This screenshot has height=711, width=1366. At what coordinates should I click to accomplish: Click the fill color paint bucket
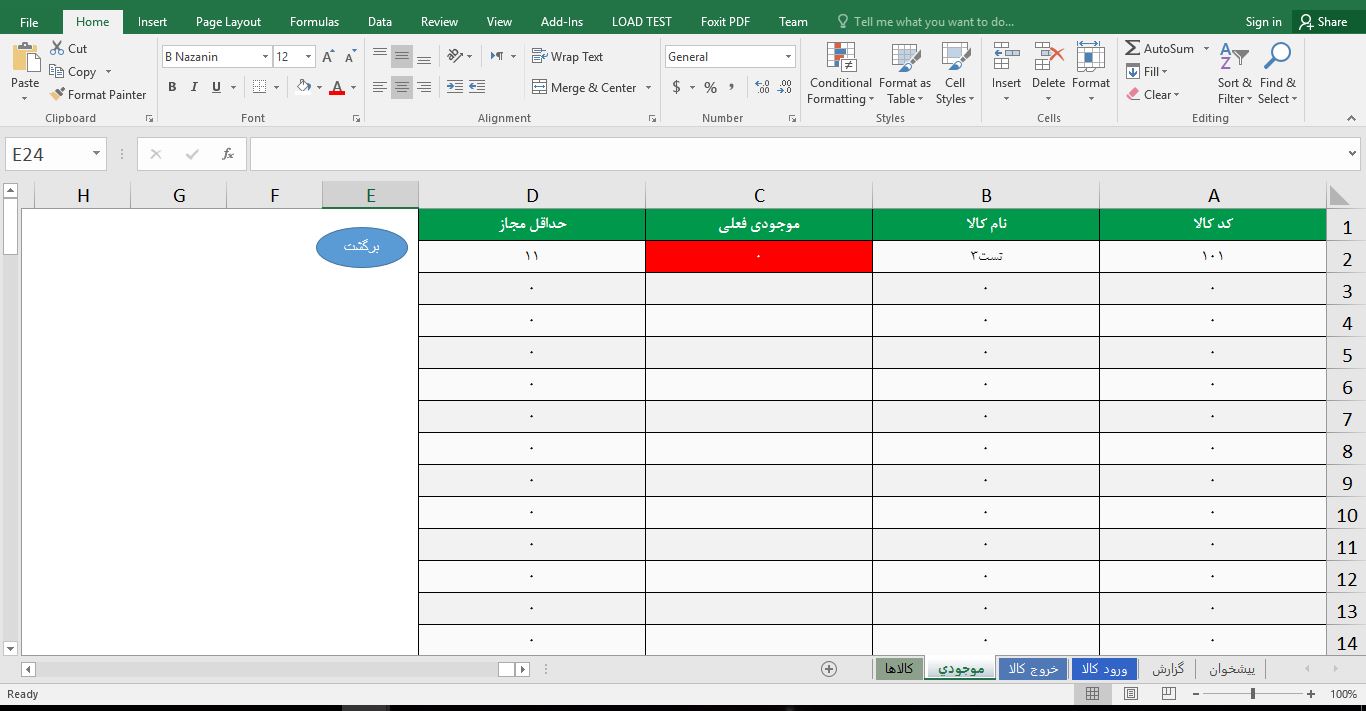pos(304,87)
